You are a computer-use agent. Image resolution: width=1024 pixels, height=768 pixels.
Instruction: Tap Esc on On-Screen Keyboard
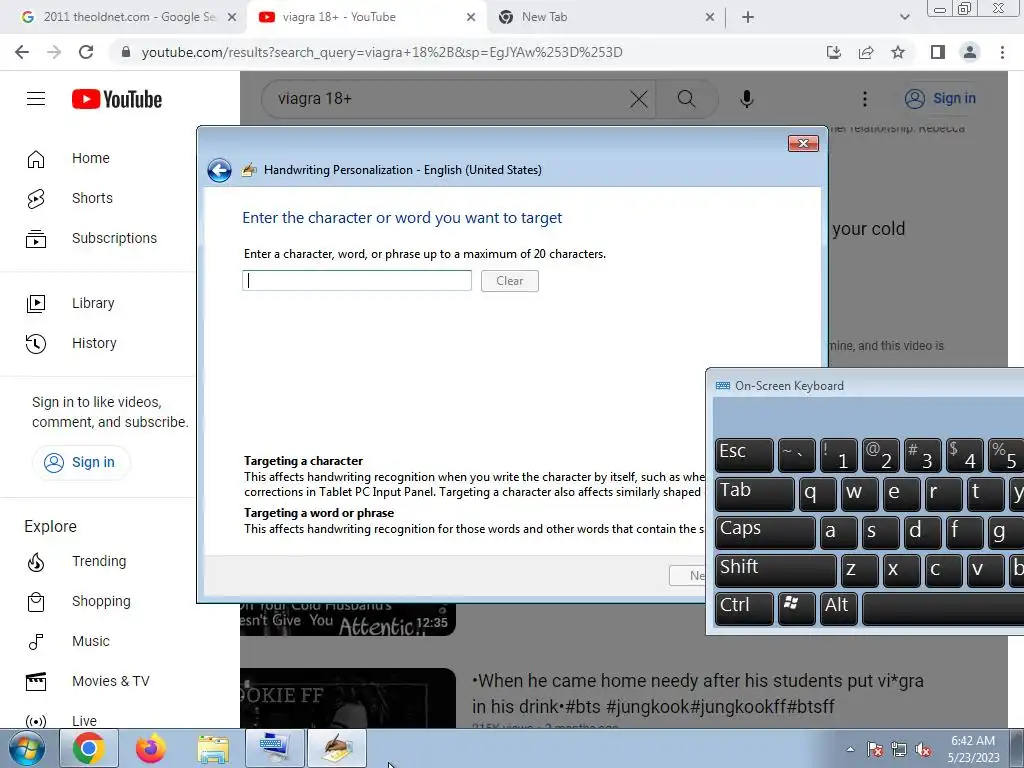(x=744, y=455)
